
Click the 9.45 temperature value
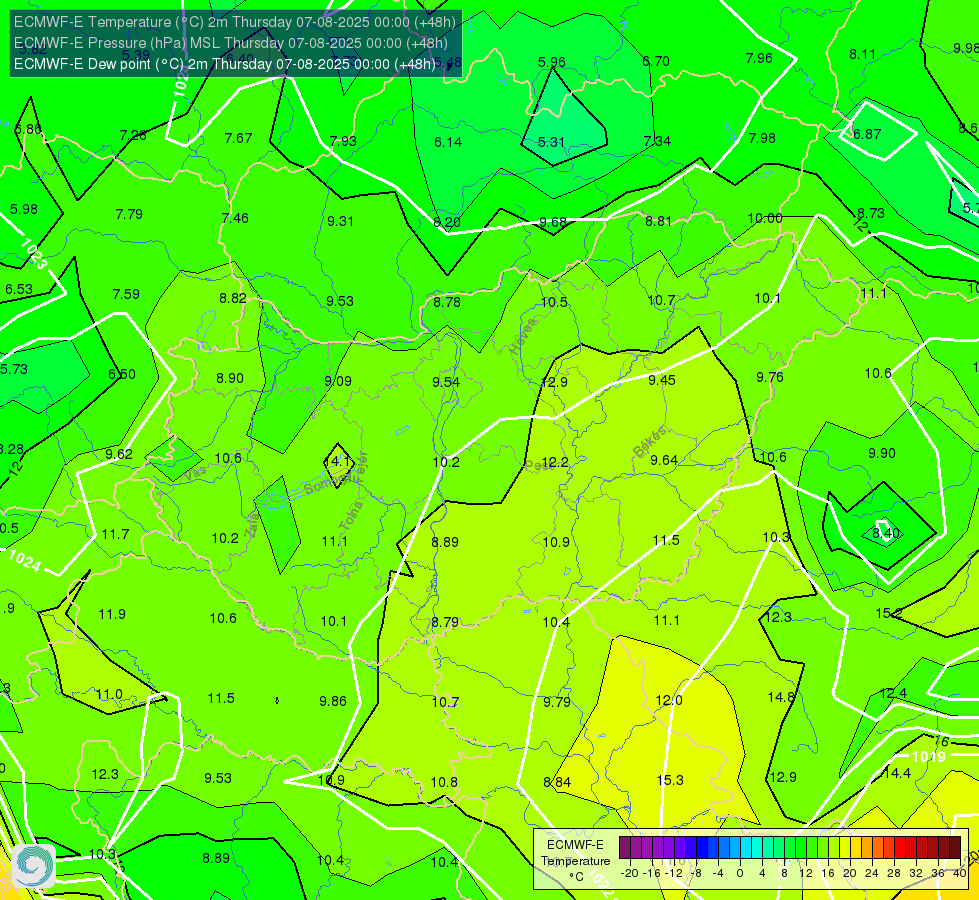(x=662, y=380)
